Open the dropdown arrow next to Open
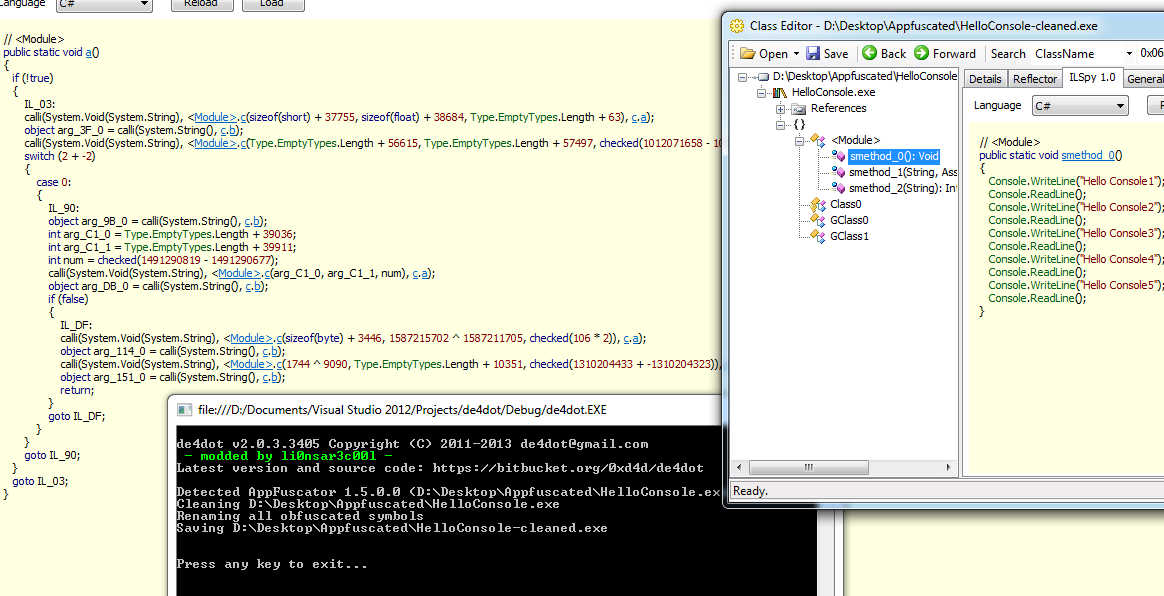 tap(796, 54)
